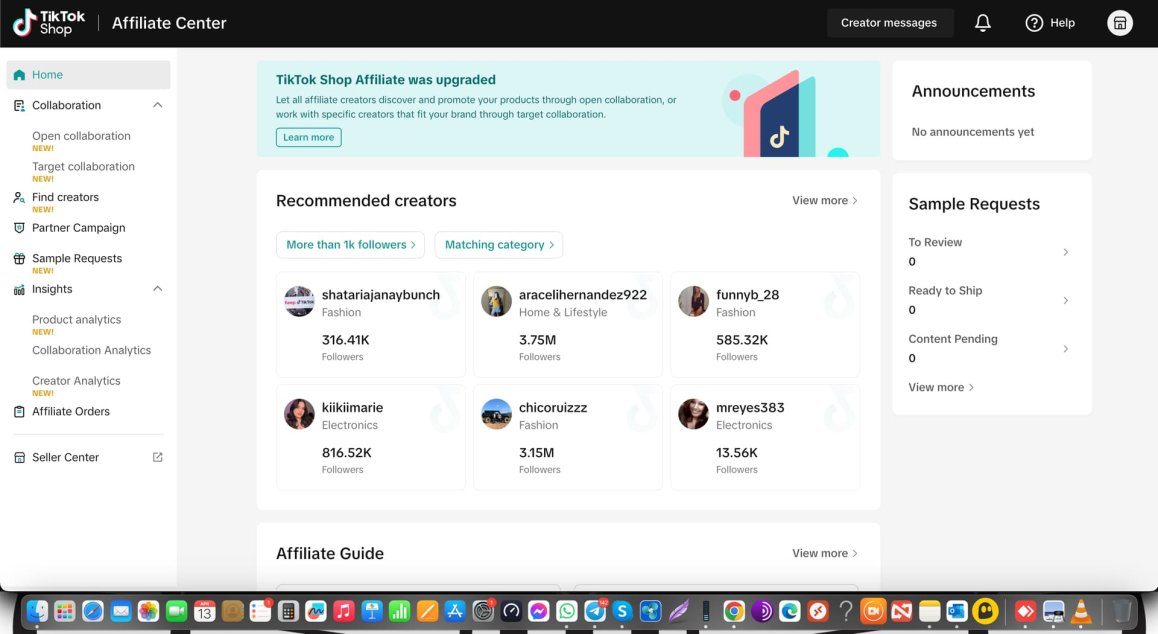Open Telegram from the dock
Screen dimensions: 1158x634
[595, 611]
